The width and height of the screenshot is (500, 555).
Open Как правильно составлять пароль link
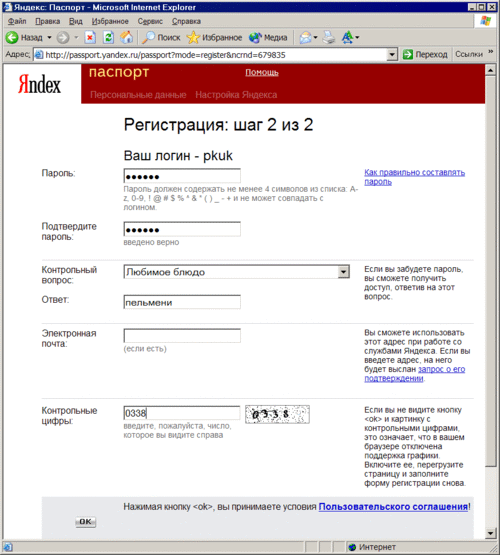click(x=414, y=177)
